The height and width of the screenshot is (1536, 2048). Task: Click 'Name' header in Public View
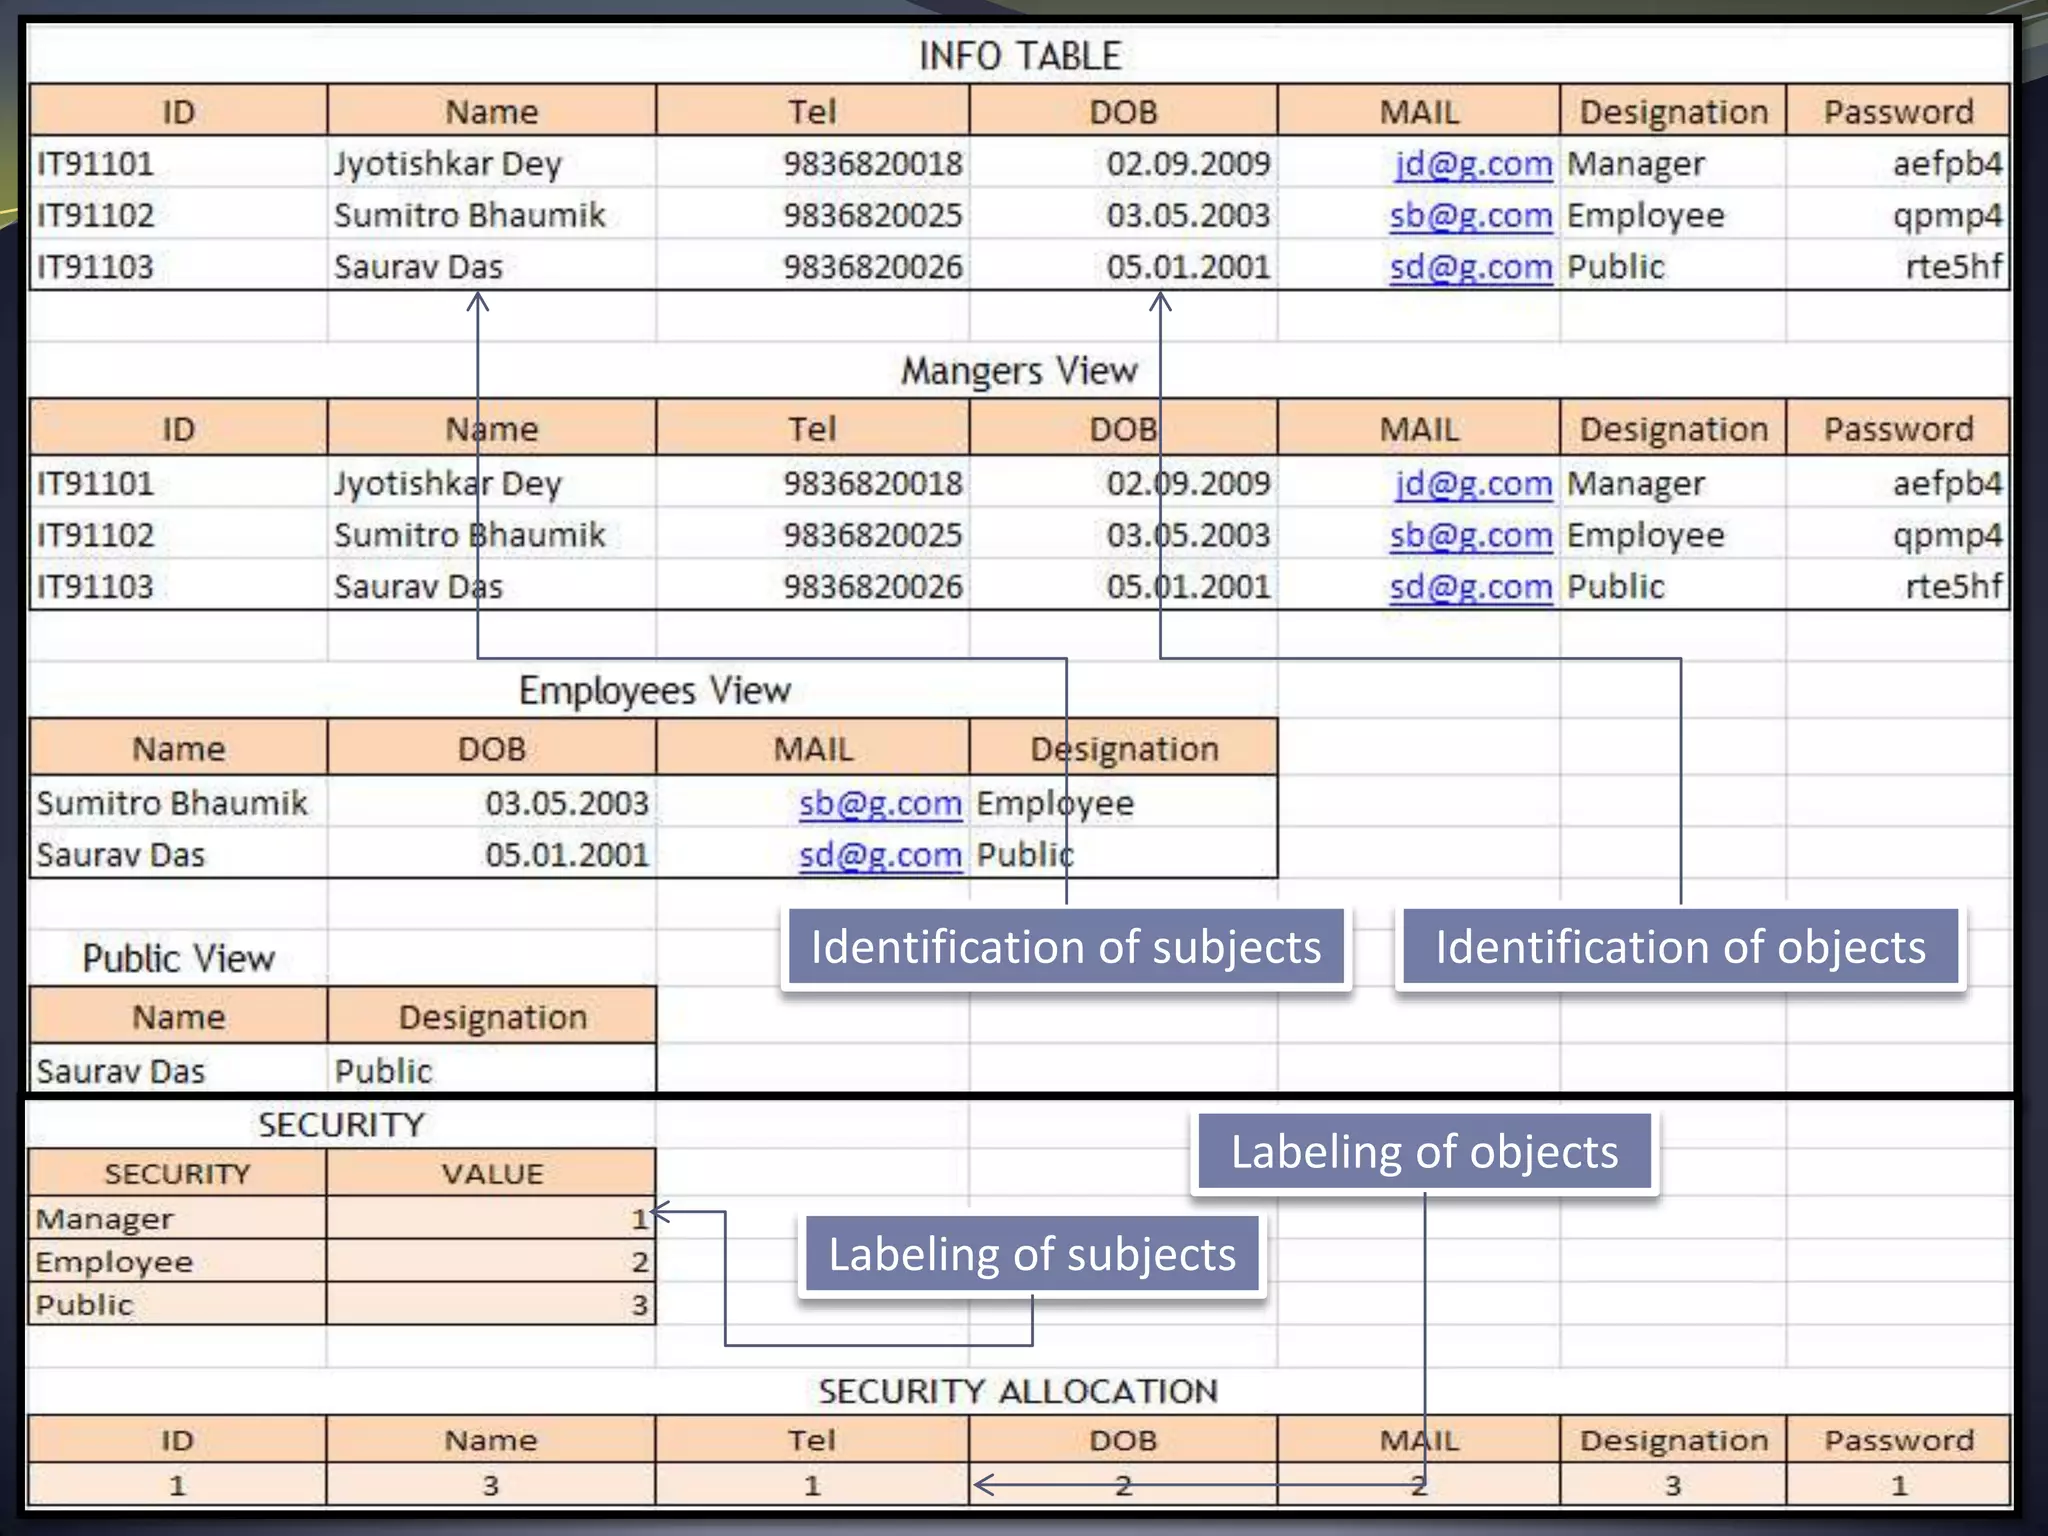pyautogui.click(x=178, y=1017)
